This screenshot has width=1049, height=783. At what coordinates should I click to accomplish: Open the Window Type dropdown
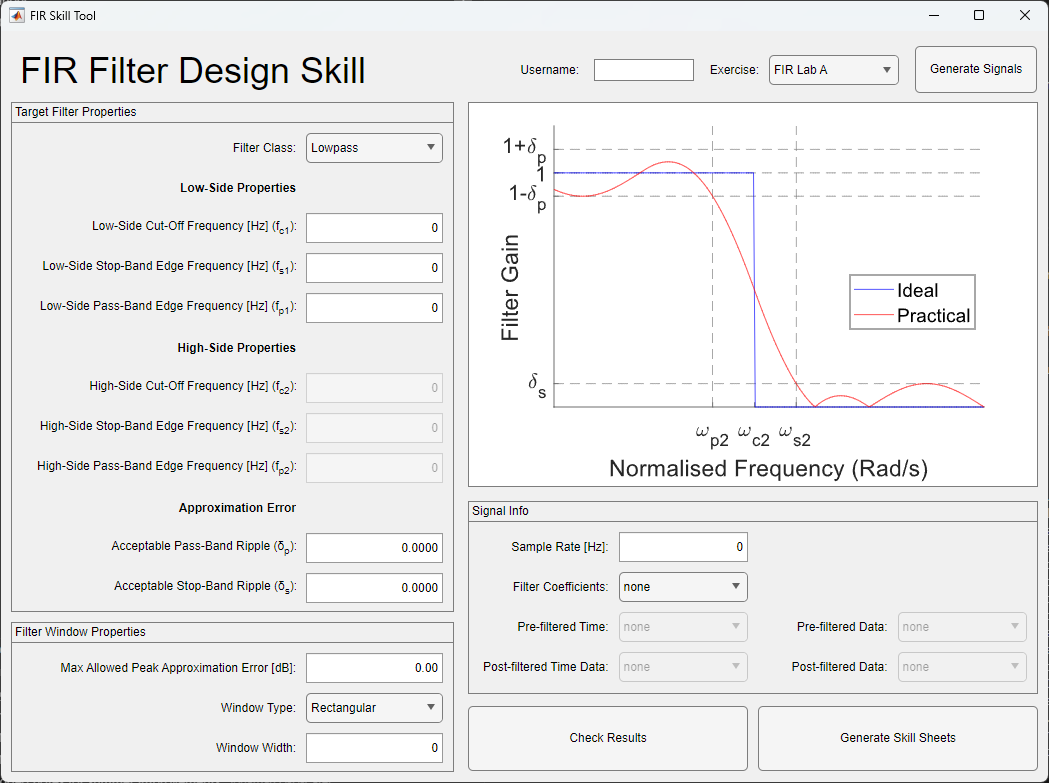tap(374, 708)
